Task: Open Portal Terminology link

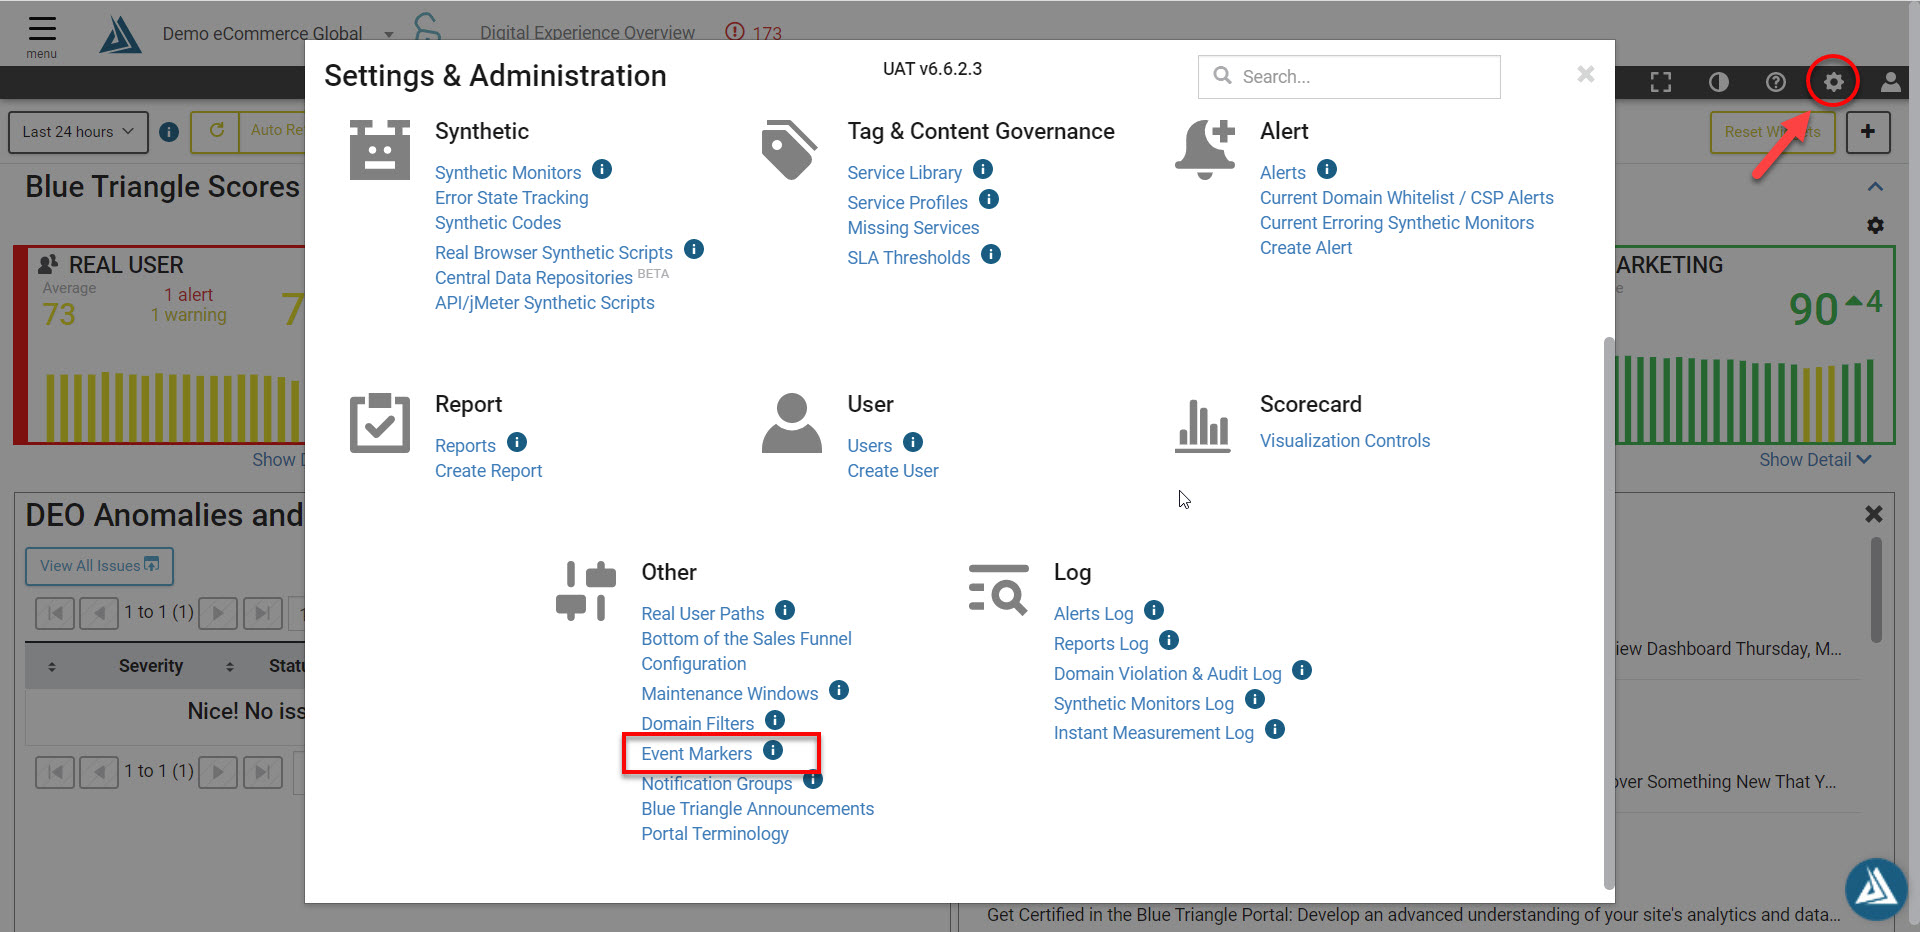Action: (715, 834)
